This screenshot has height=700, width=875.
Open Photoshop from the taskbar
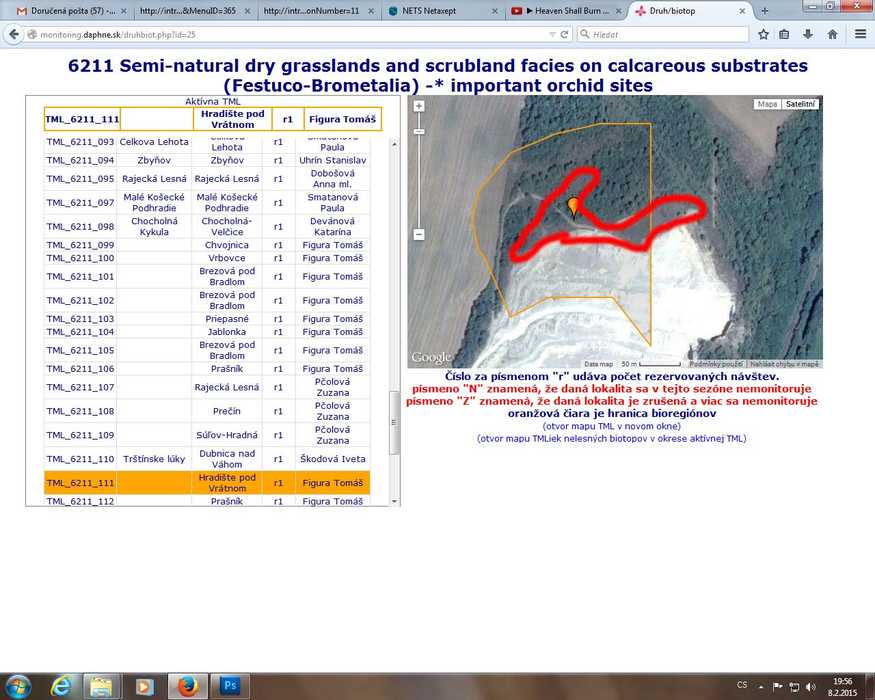229,686
